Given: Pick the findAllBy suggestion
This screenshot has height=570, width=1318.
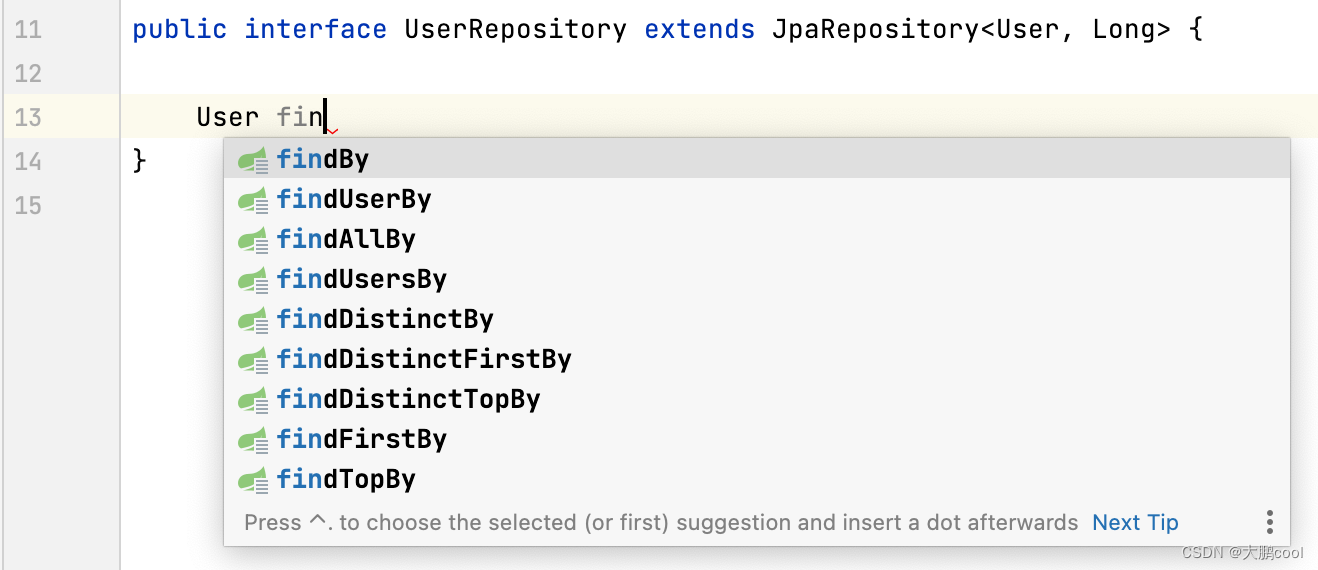Looking at the screenshot, I should click(346, 239).
